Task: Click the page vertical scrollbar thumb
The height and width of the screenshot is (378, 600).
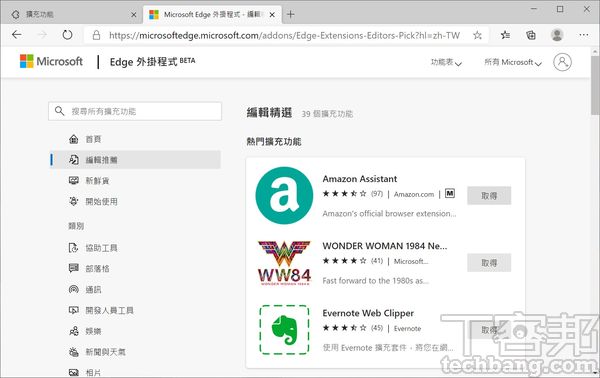Action: click(595, 85)
